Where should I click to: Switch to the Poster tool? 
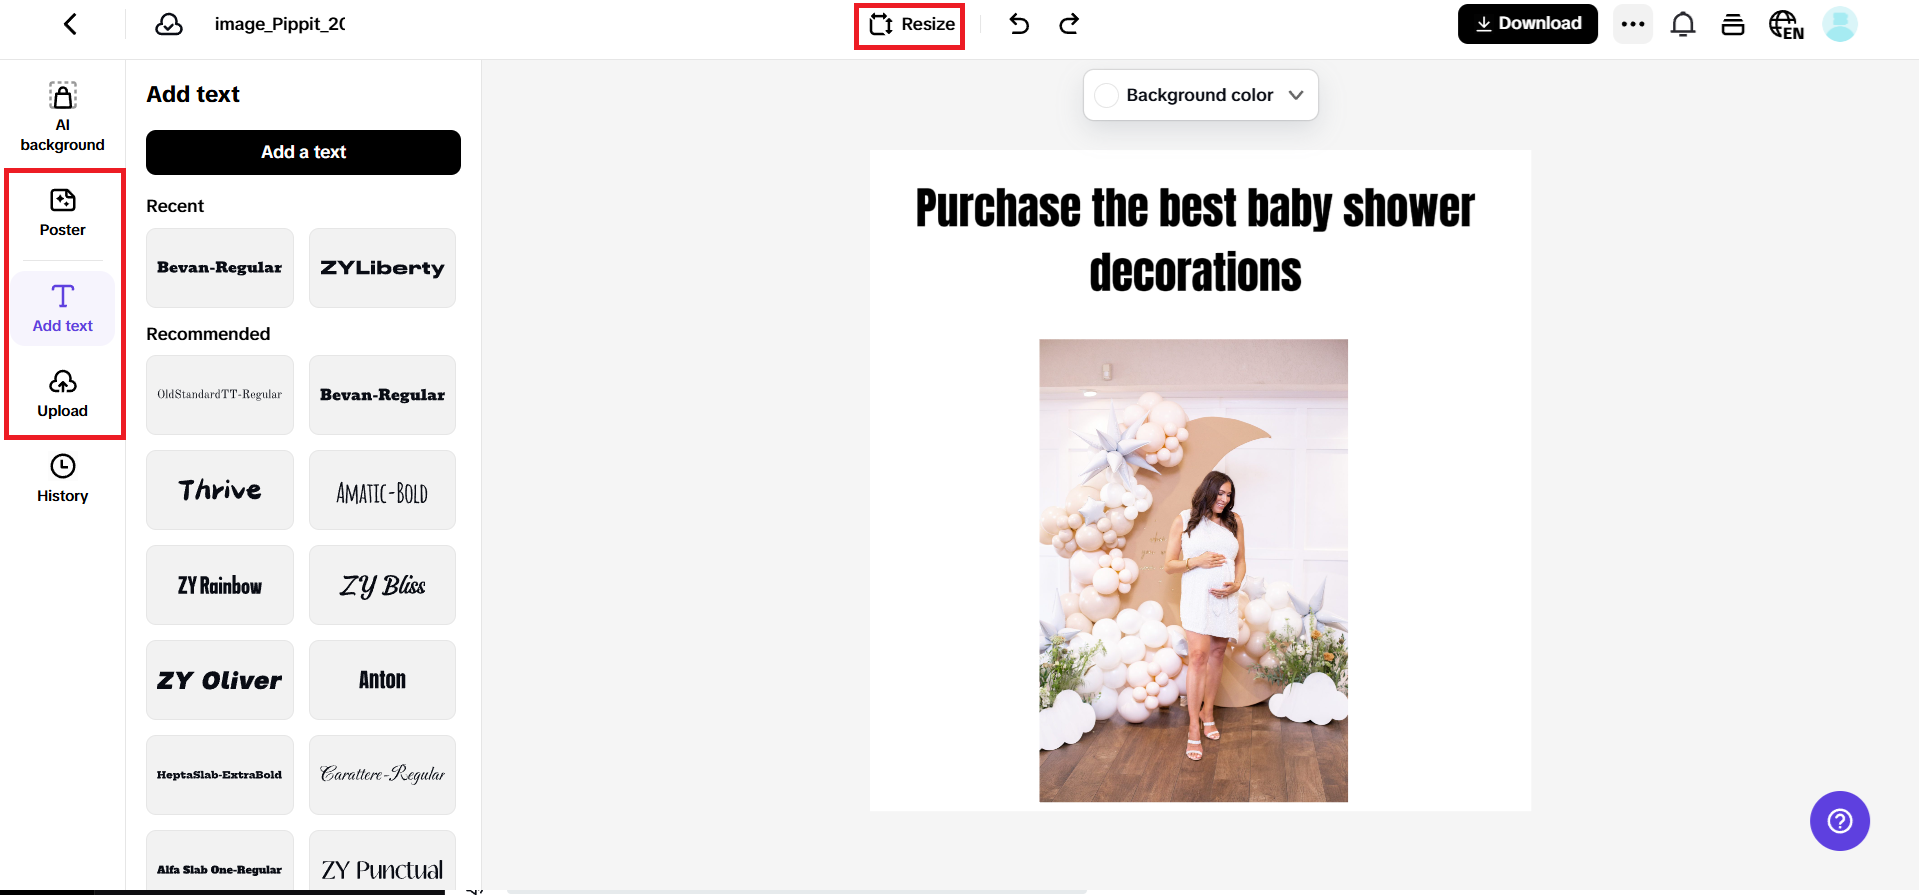click(62, 213)
